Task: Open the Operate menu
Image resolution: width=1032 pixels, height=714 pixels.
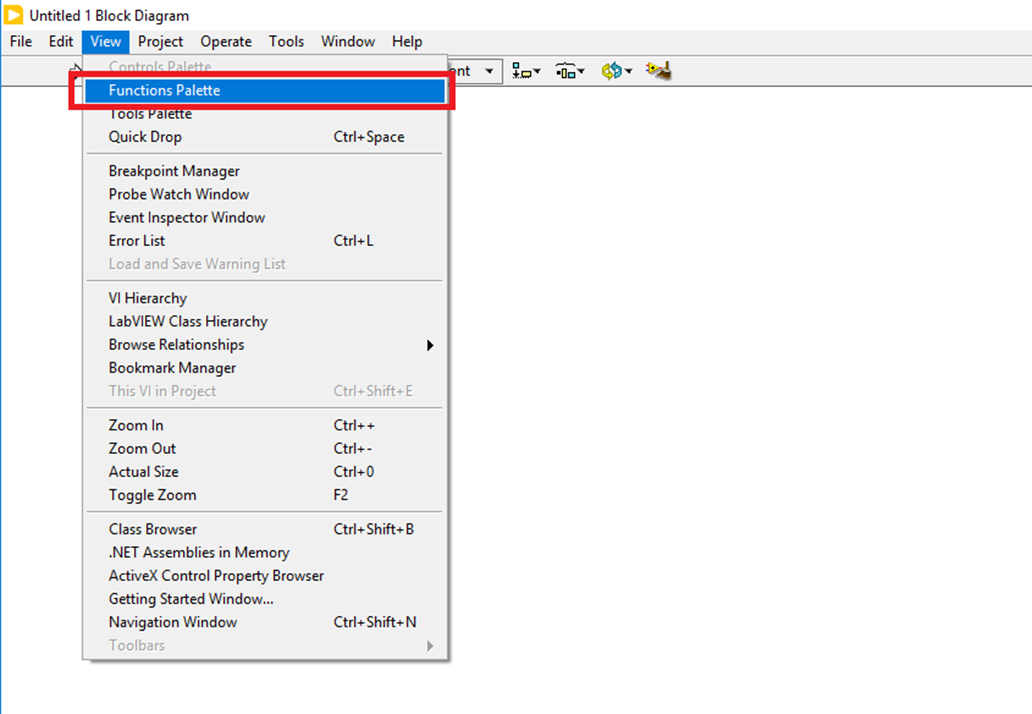Action: (x=226, y=41)
